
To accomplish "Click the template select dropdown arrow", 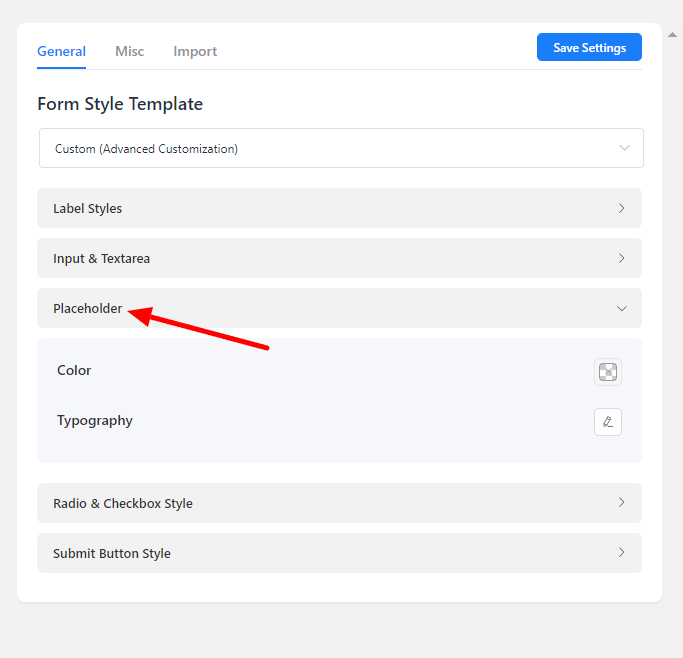I will click(x=625, y=148).
